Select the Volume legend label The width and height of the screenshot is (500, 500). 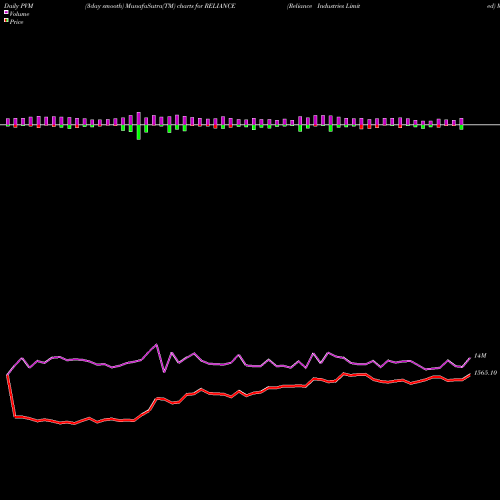point(19,14)
